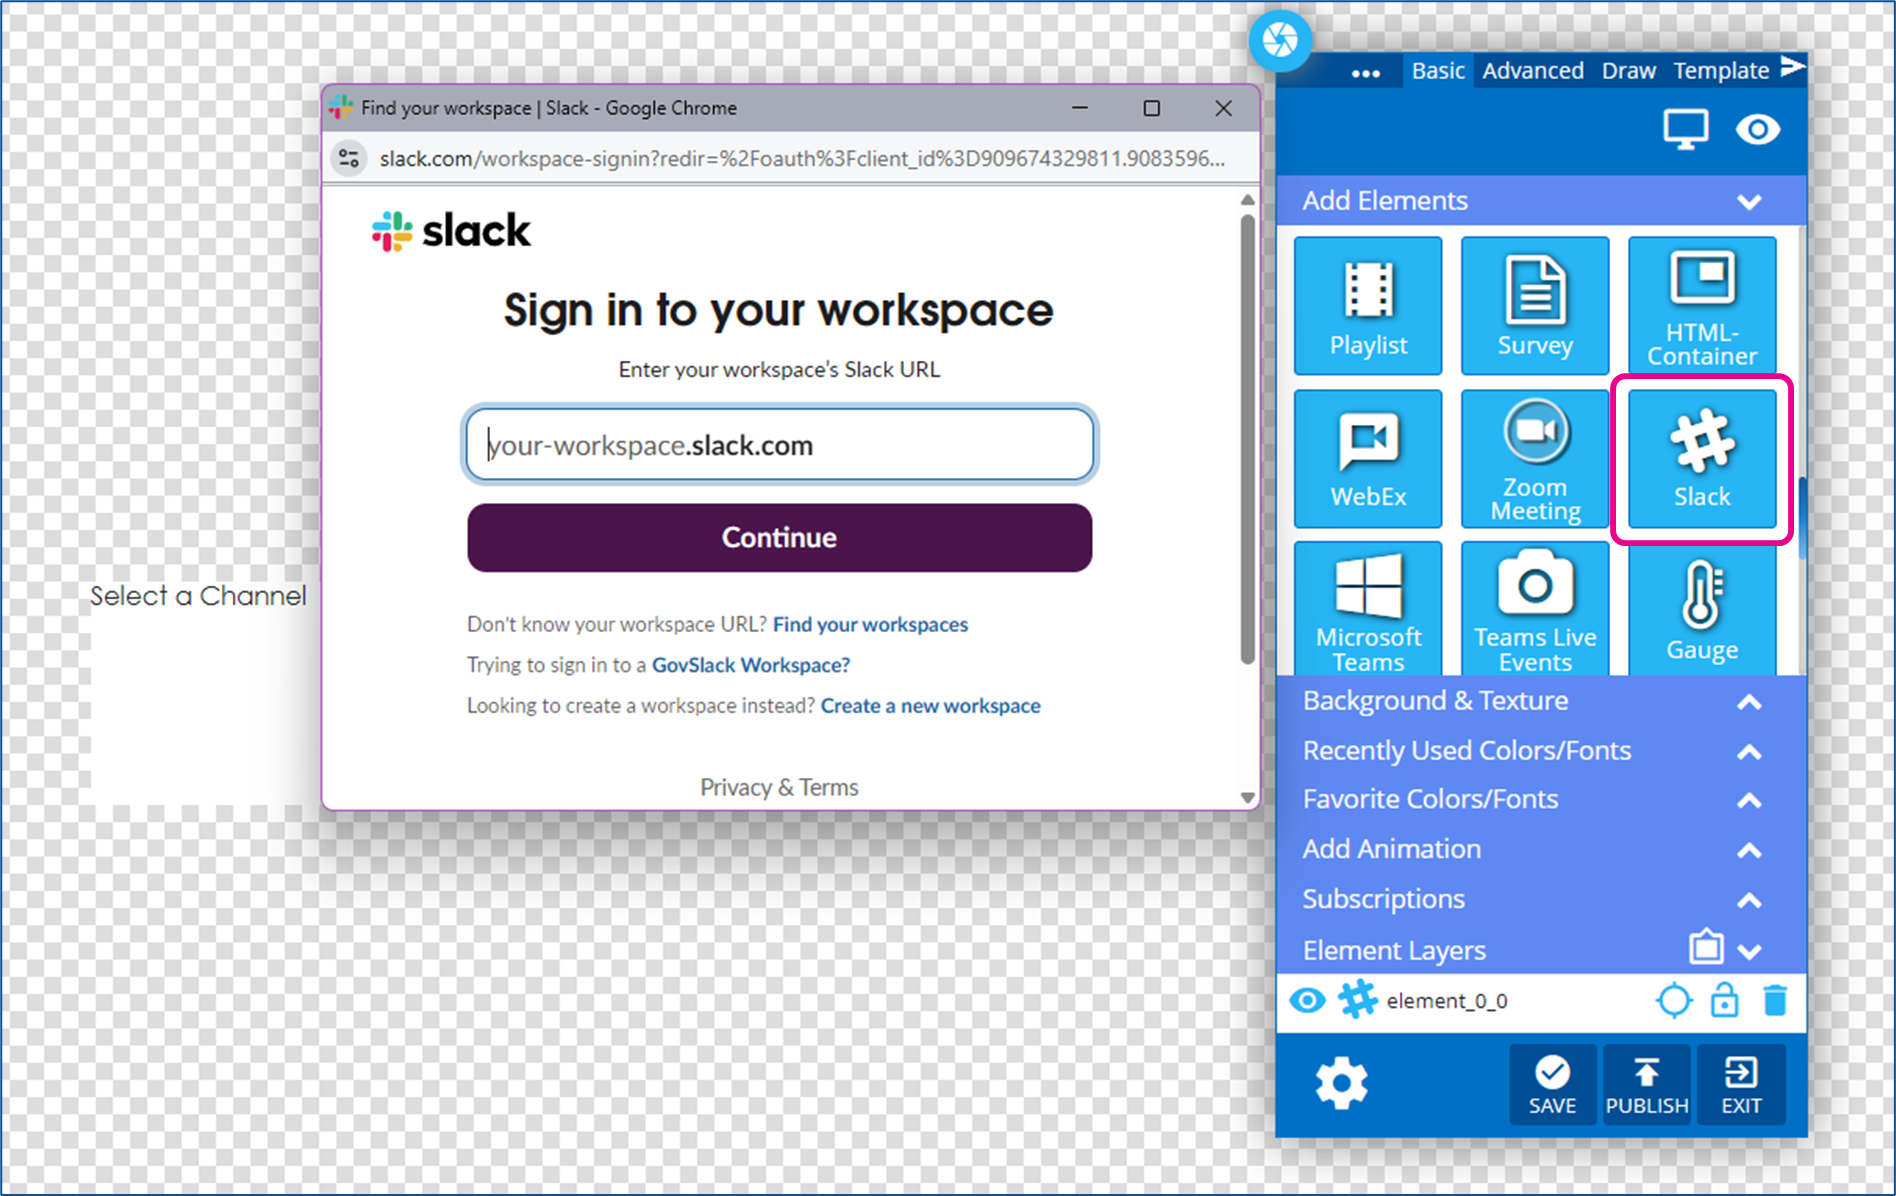
Task: Switch to the Advanced tab
Action: click(1533, 71)
